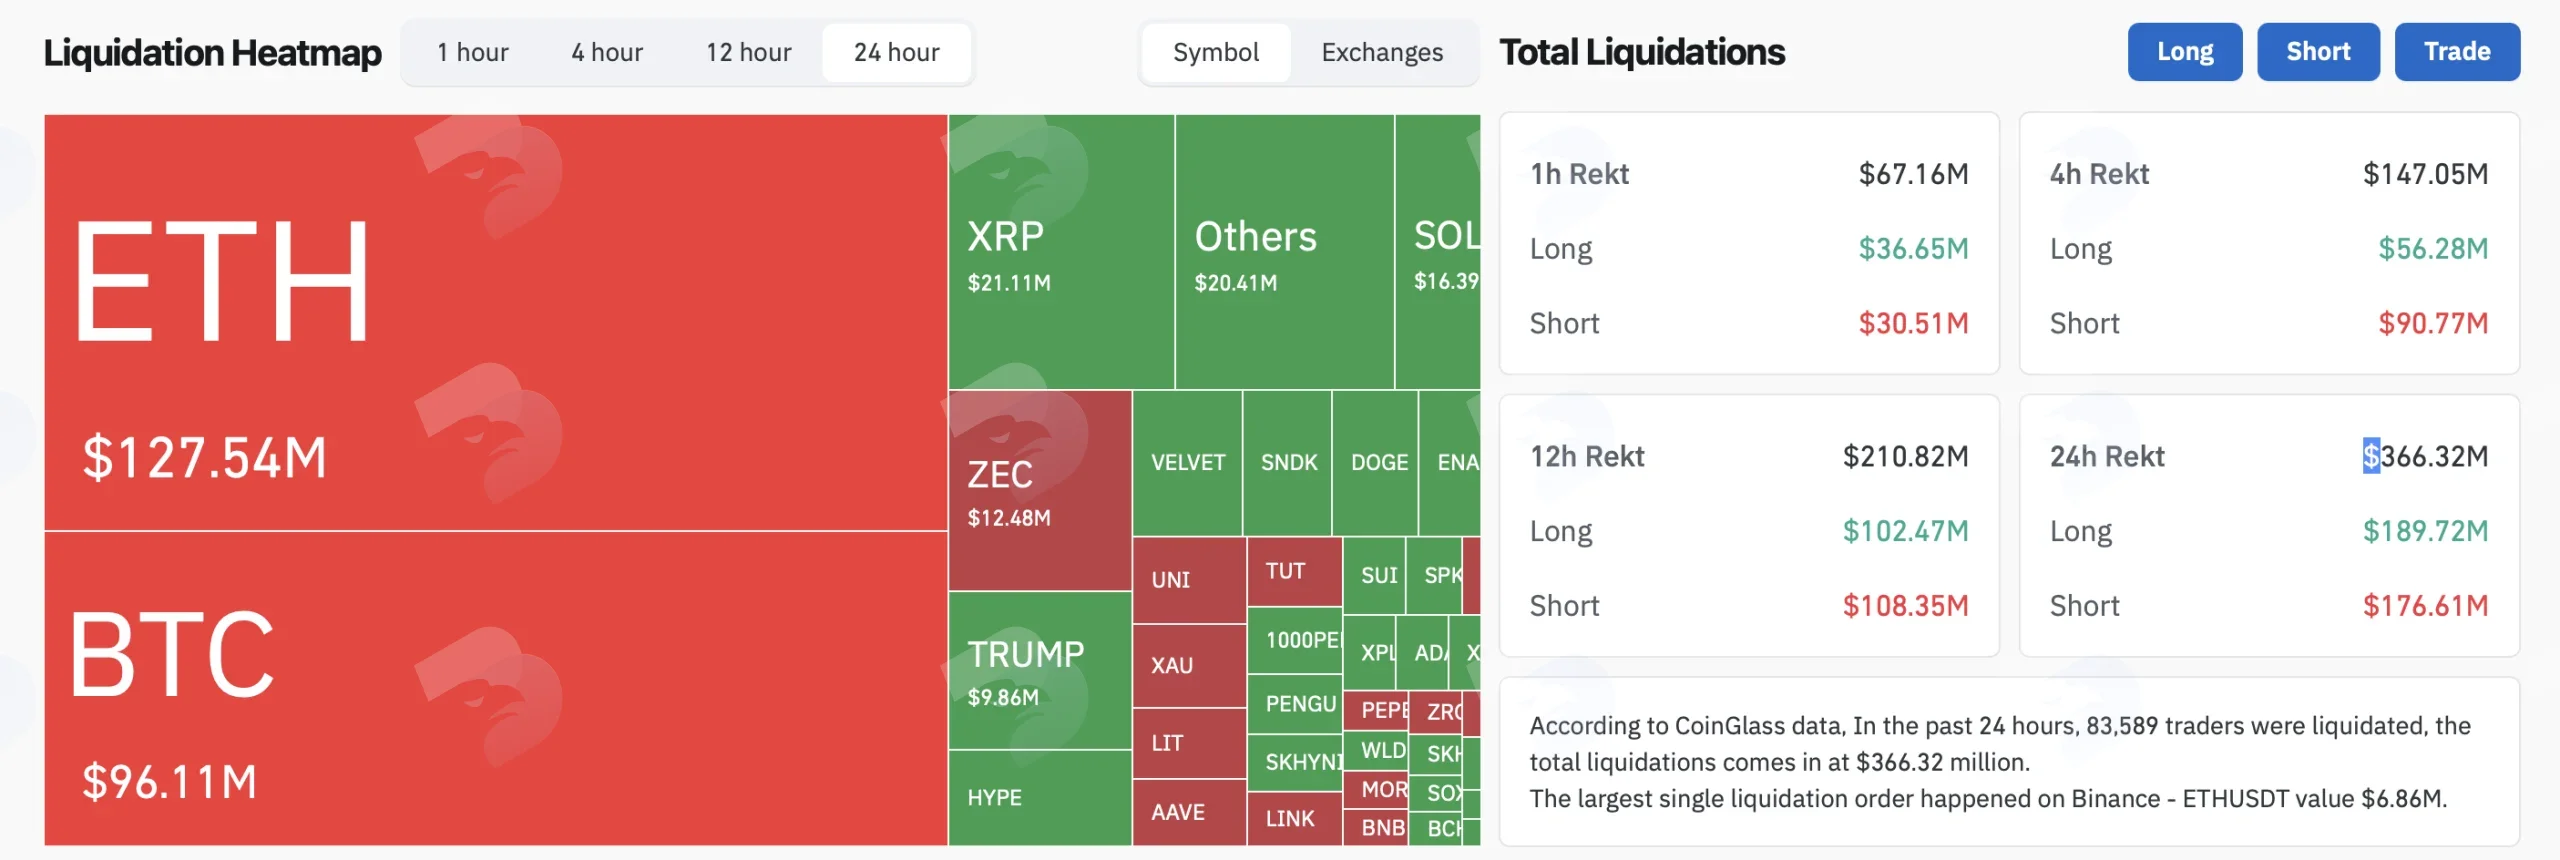Select the 1 hour timeframe
This screenshot has width=2560, height=860.
coord(472,52)
